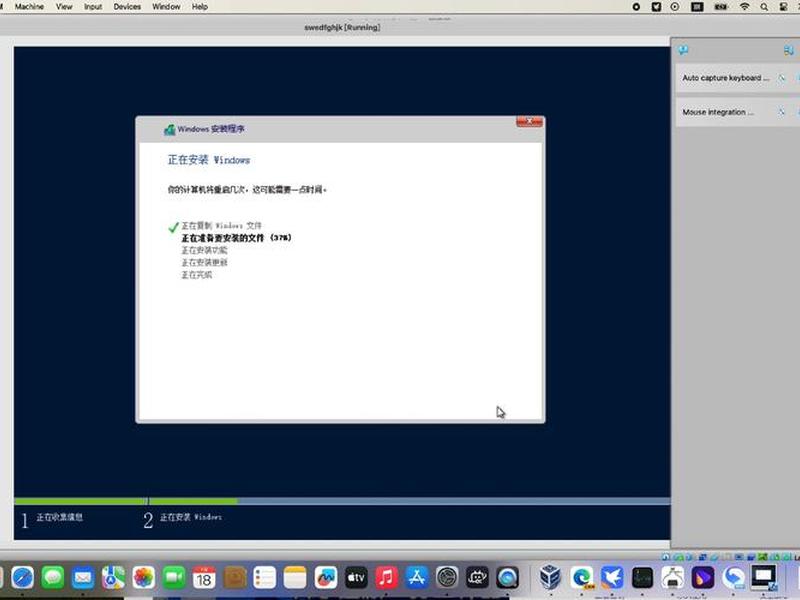Dismiss the Mouse integration notification icon
Screen dimensions: 800x600
(x=781, y=112)
